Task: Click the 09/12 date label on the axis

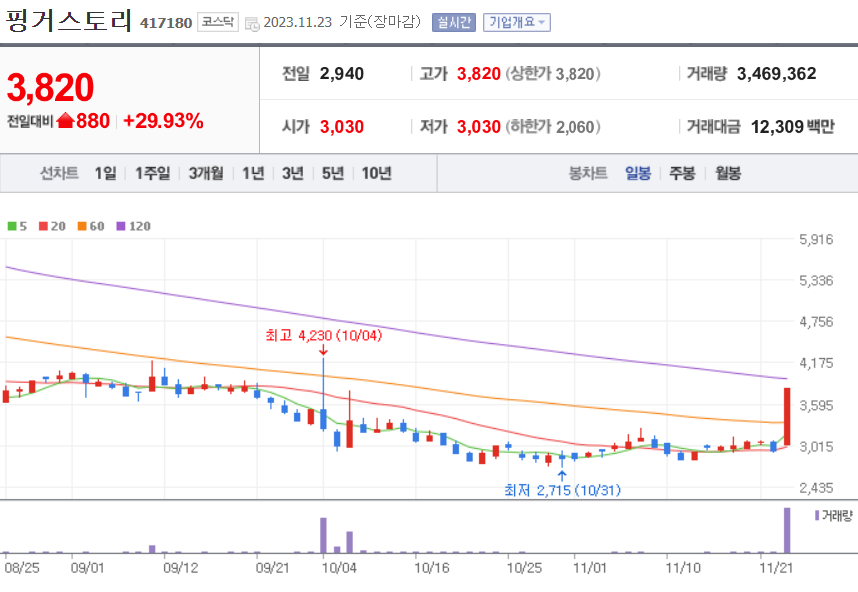Action: (x=181, y=568)
